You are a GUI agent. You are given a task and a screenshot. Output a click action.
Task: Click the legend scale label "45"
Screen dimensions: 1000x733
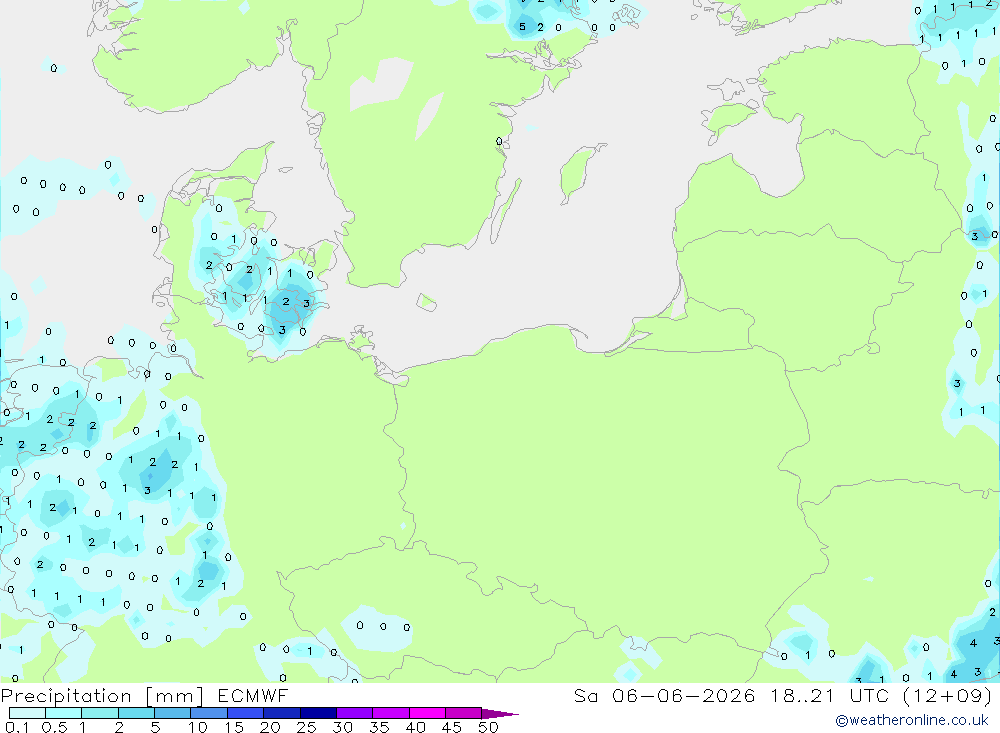click(x=452, y=727)
